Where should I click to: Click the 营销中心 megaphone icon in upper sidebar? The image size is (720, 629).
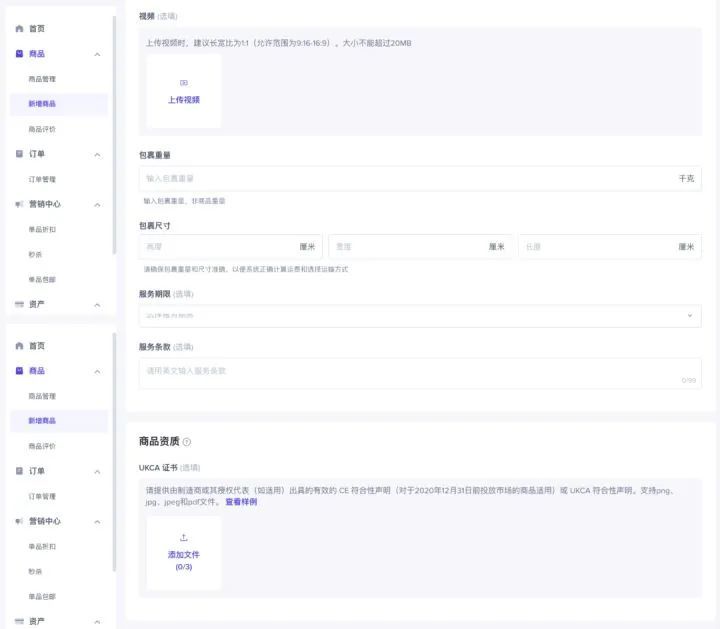pos(19,204)
